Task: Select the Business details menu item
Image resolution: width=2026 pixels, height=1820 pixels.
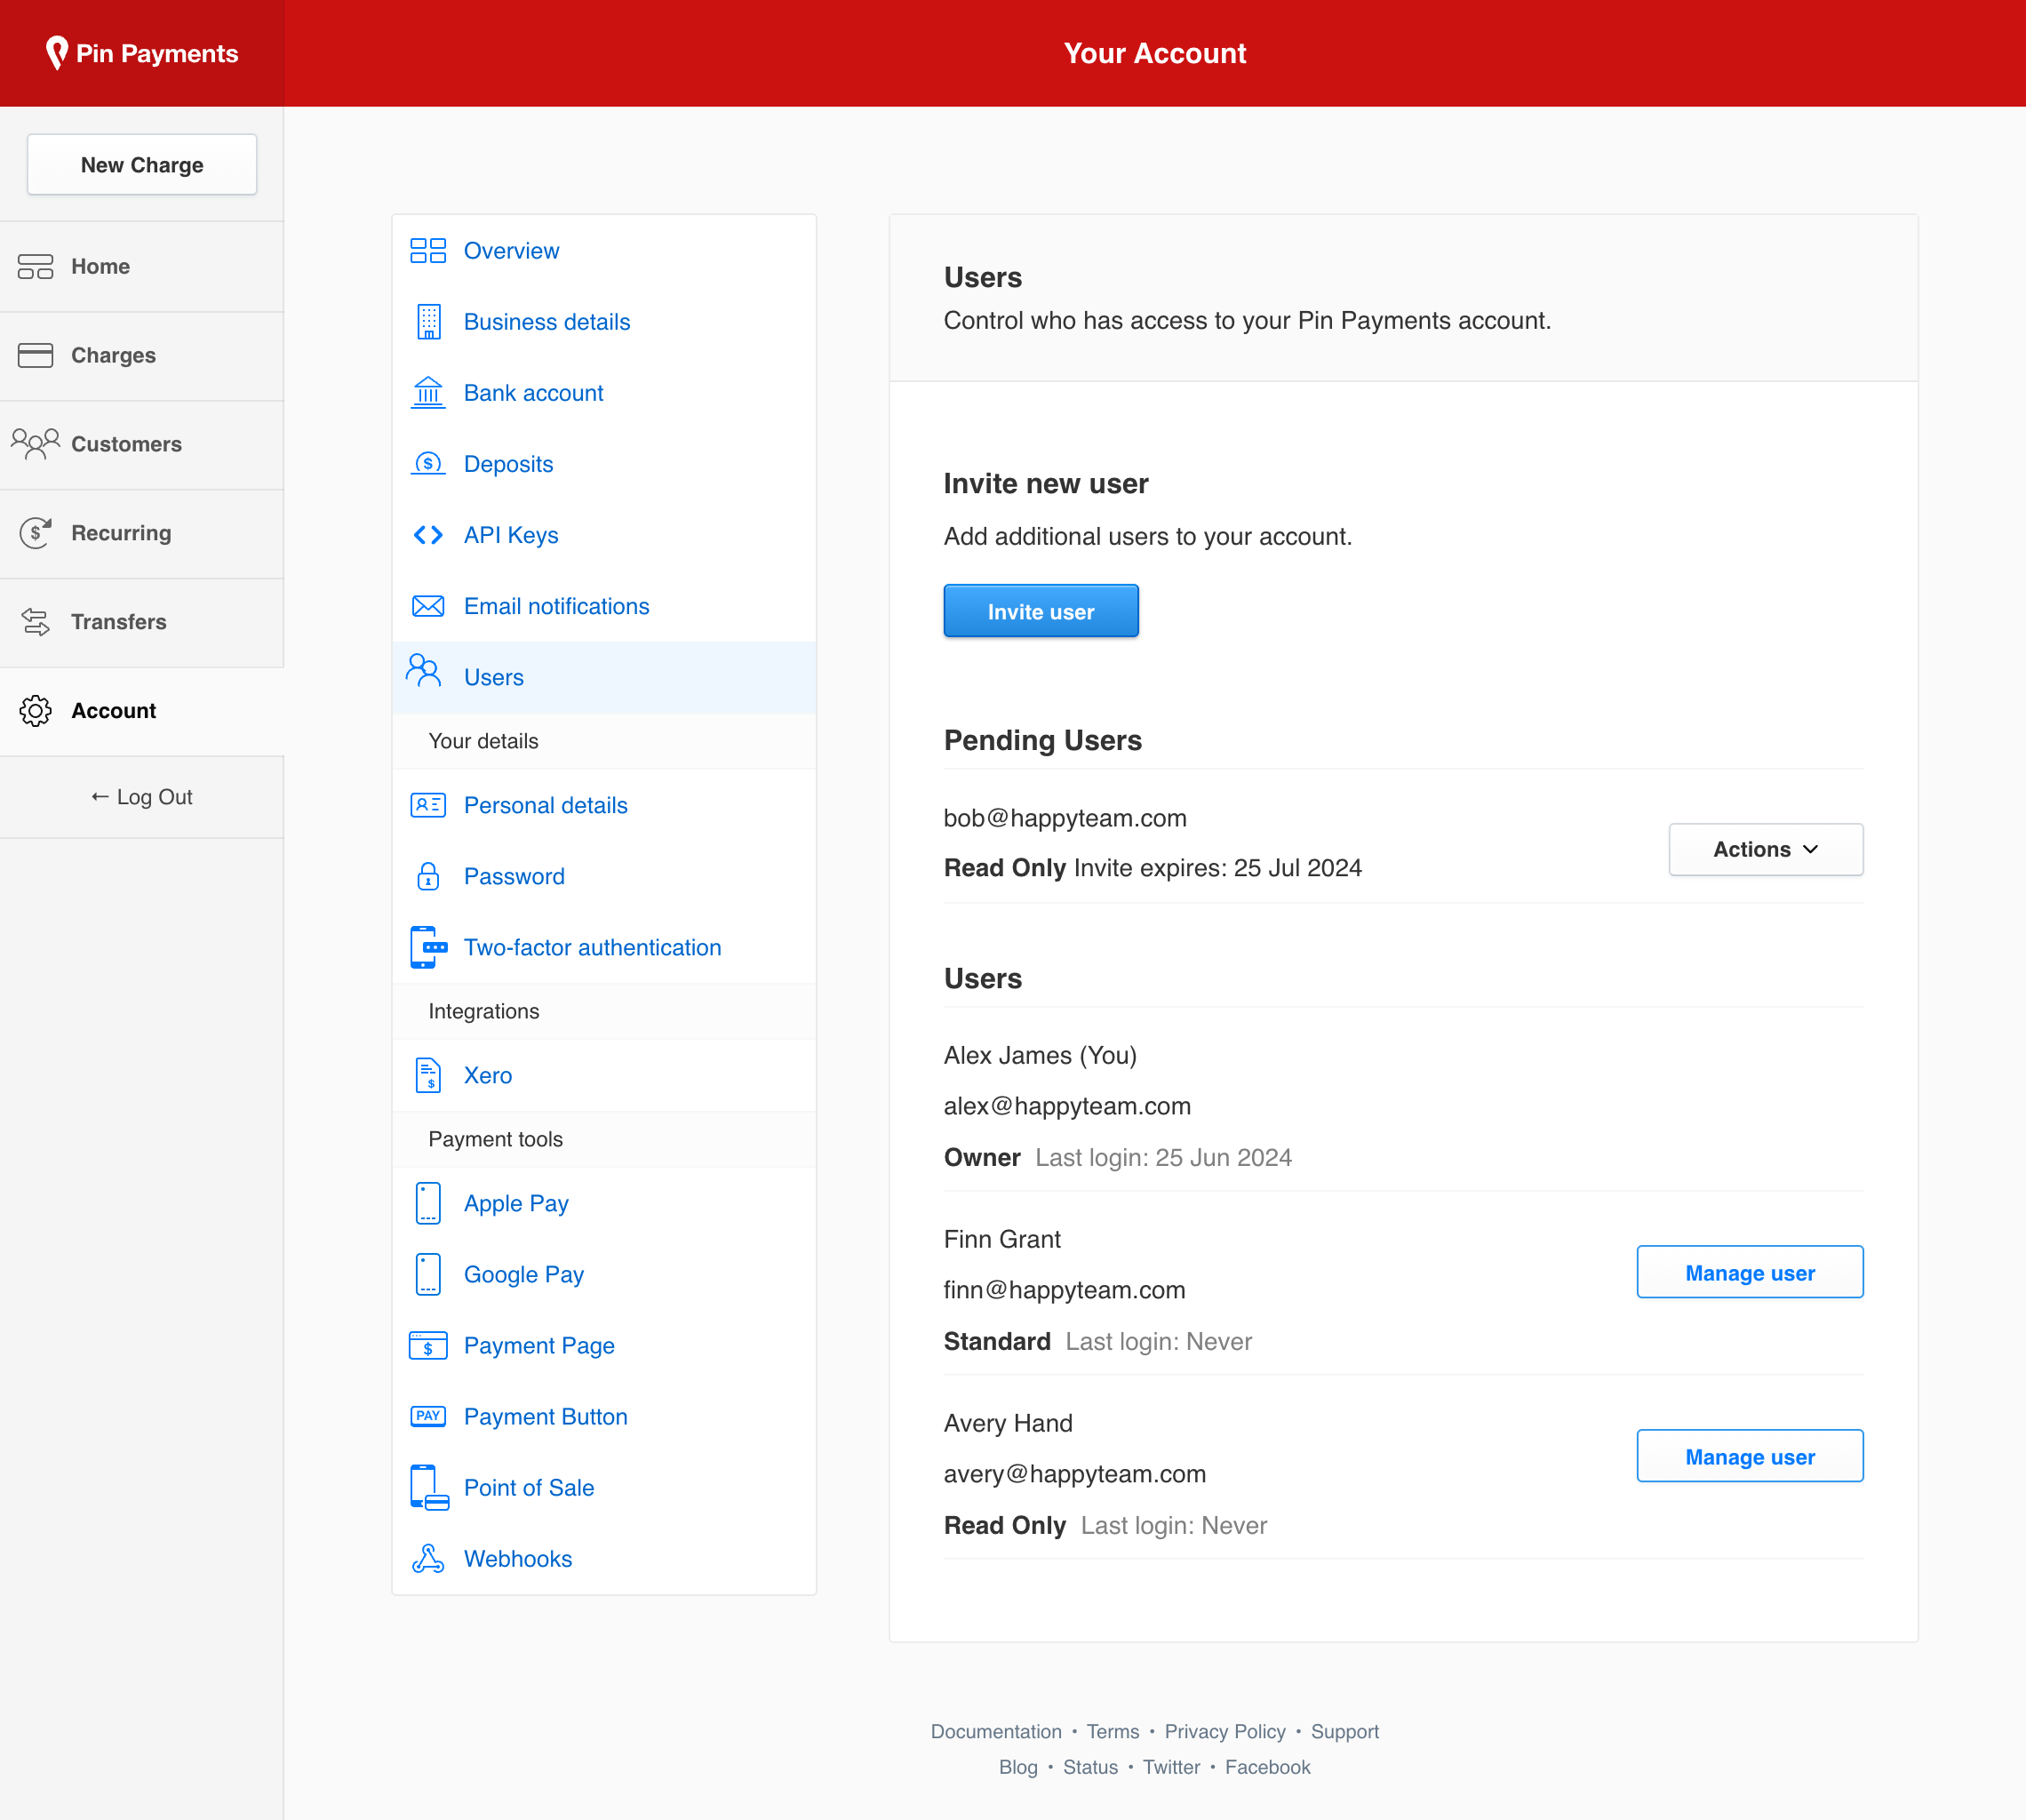Action: [546, 322]
